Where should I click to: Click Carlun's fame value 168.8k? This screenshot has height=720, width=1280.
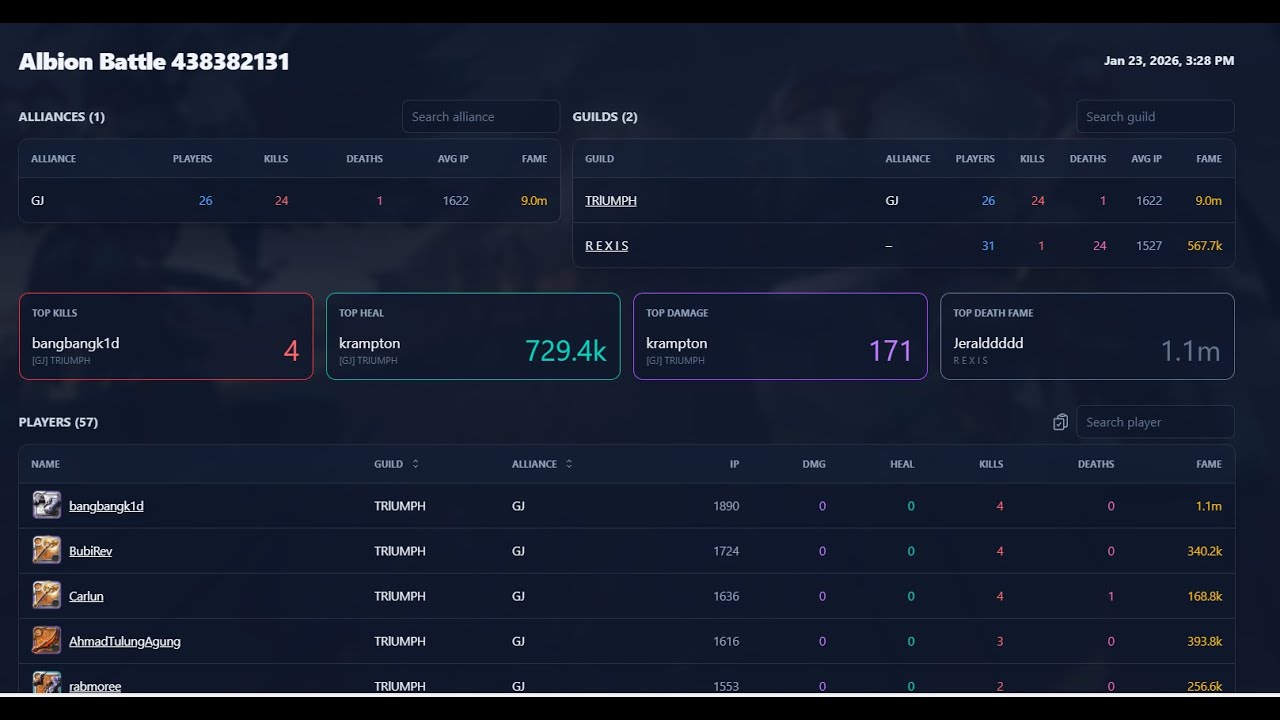click(1204, 596)
